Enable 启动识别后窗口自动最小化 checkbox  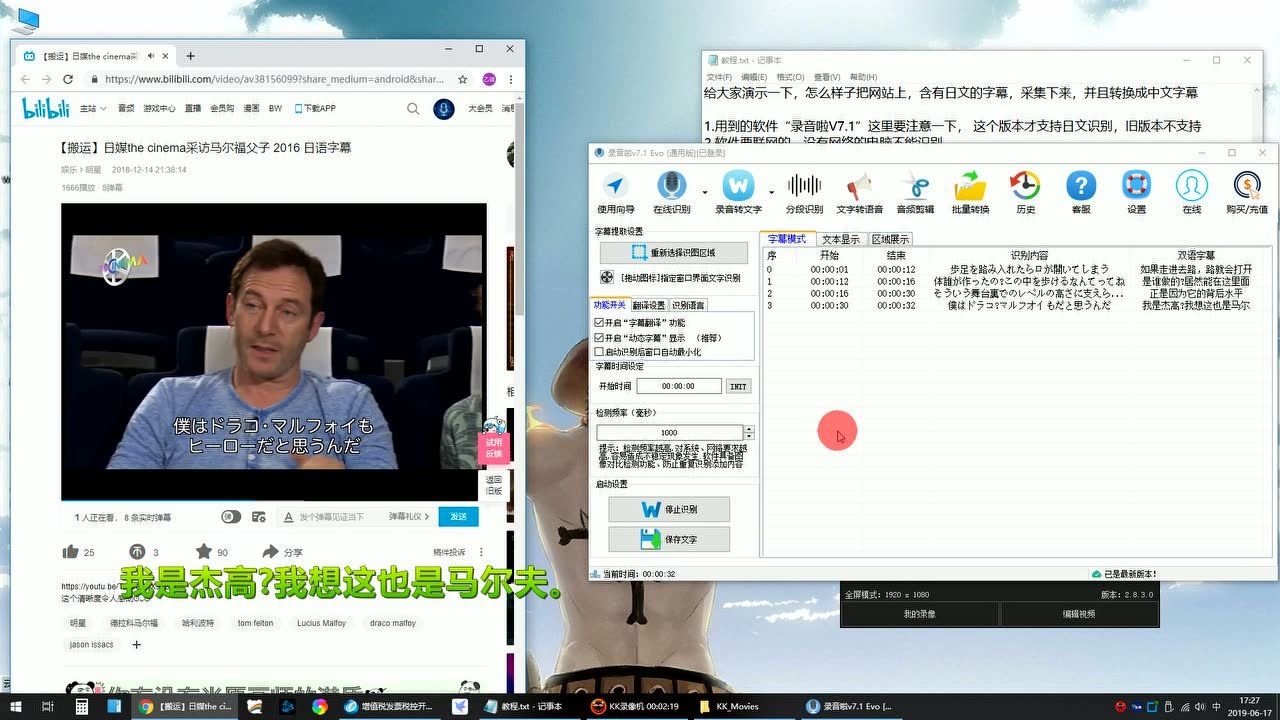click(x=599, y=352)
